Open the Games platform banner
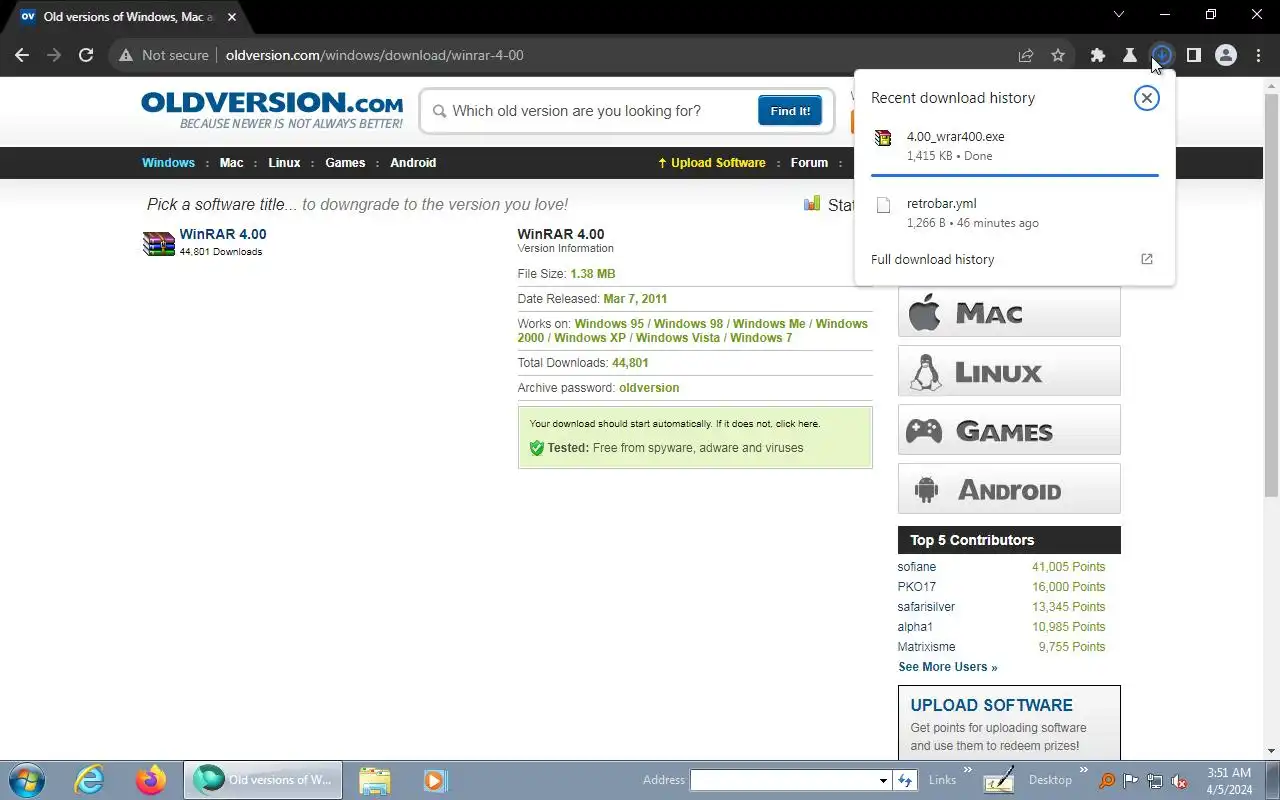This screenshot has height=800, width=1280. (x=1009, y=431)
